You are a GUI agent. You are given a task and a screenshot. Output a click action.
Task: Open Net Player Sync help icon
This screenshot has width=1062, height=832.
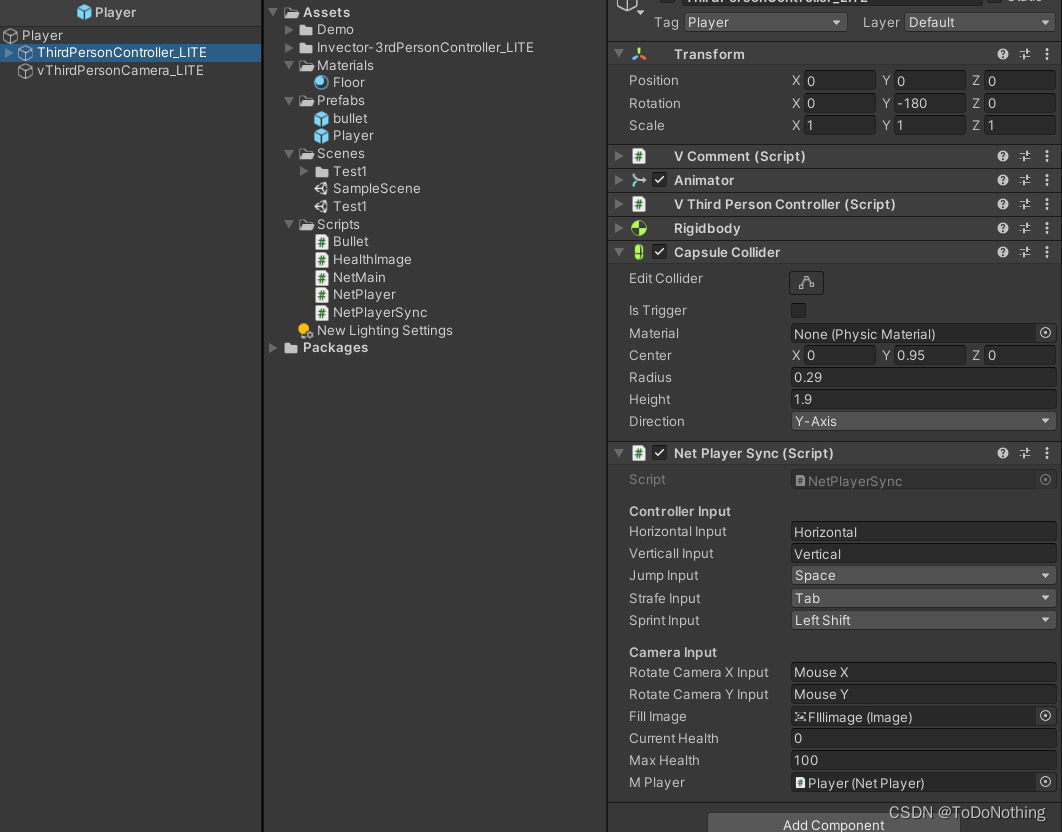[x=1002, y=453]
